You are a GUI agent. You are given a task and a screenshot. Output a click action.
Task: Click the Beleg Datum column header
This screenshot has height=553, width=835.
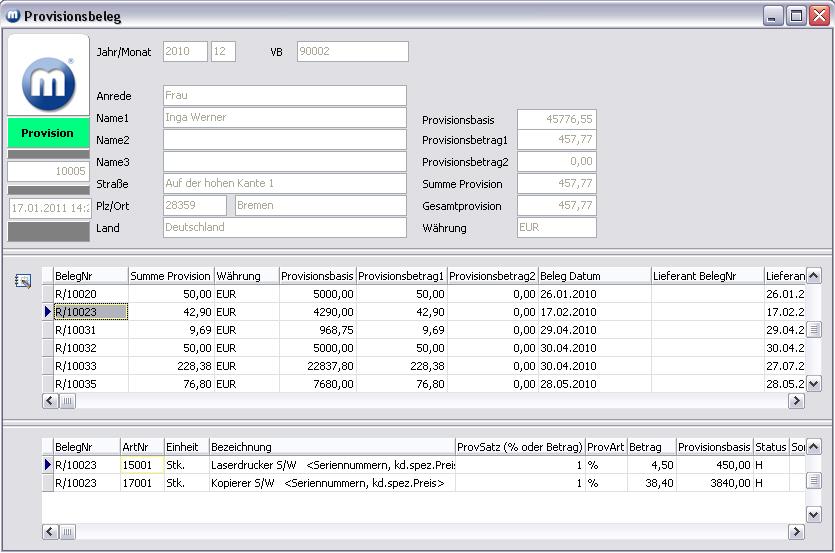(594, 276)
